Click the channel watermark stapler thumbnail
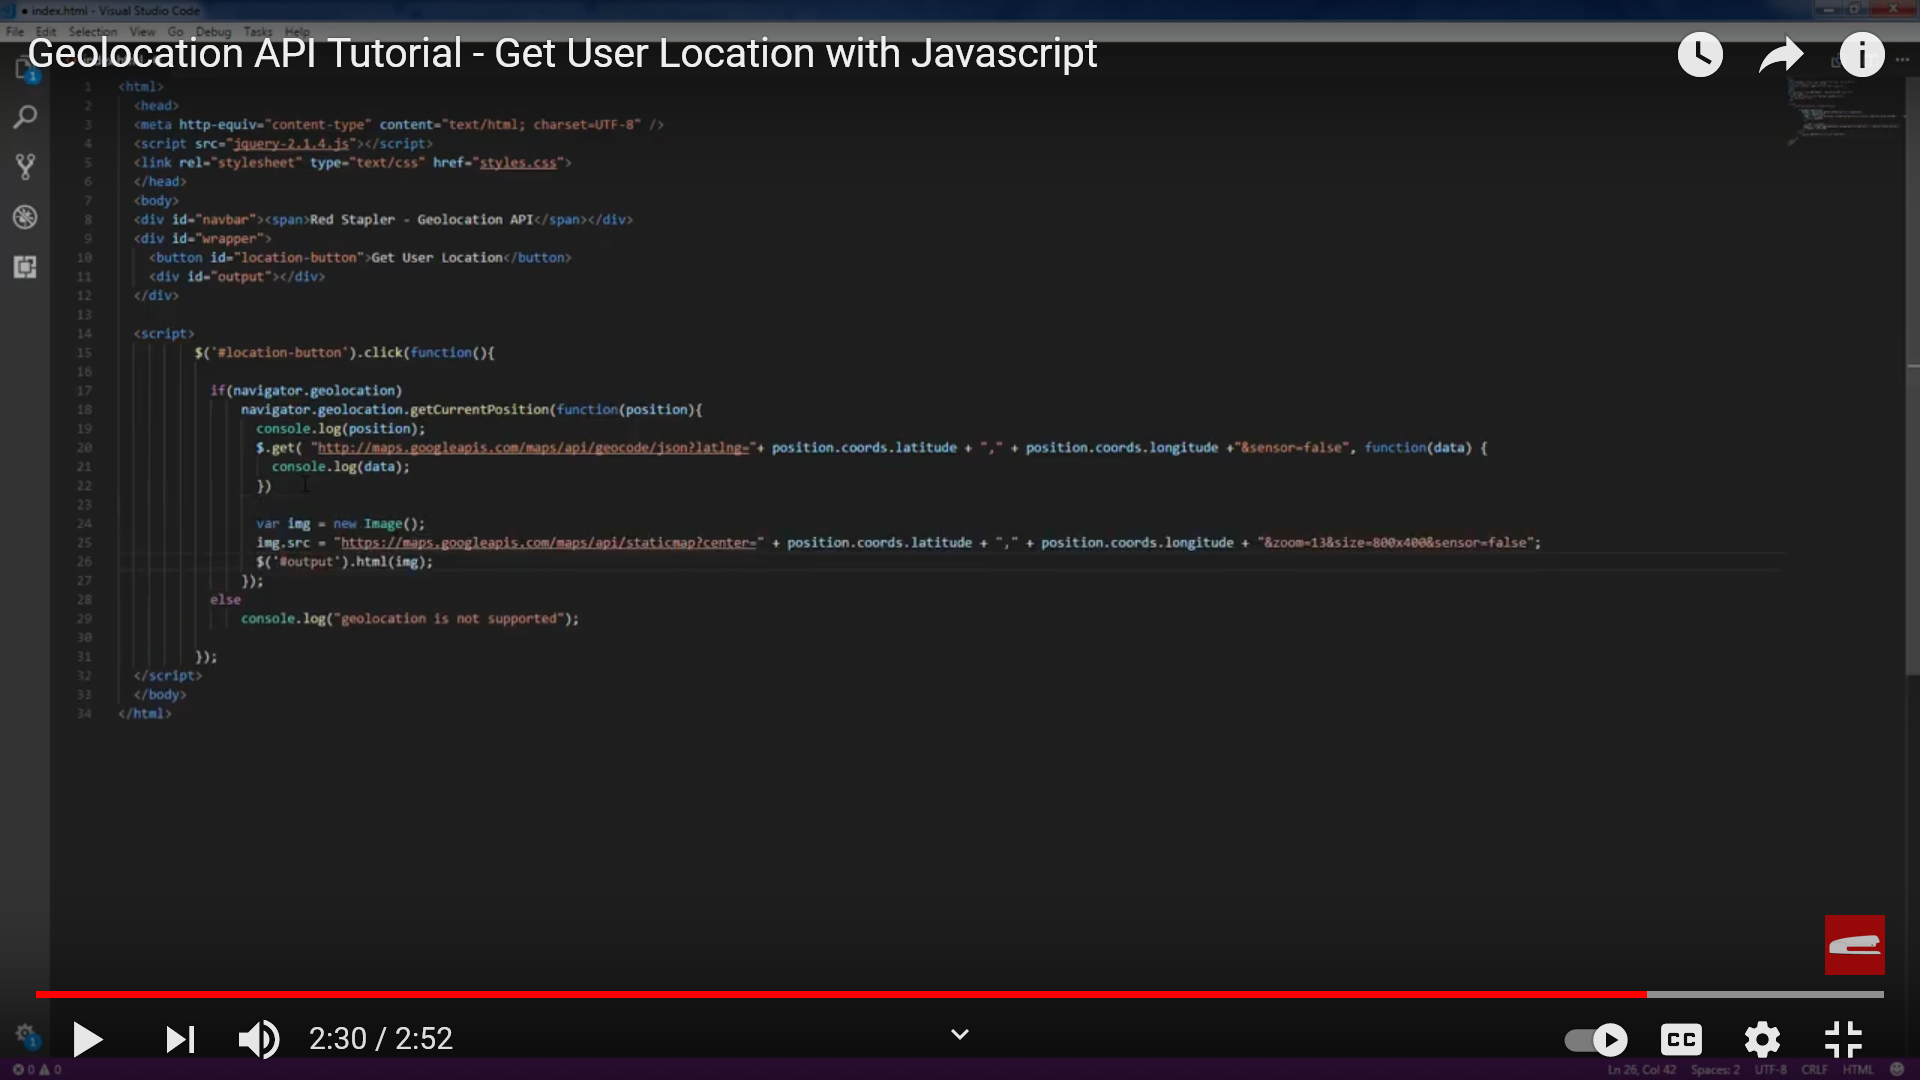The height and width of the screenshot is (1080, 1920). (1854, 944)
